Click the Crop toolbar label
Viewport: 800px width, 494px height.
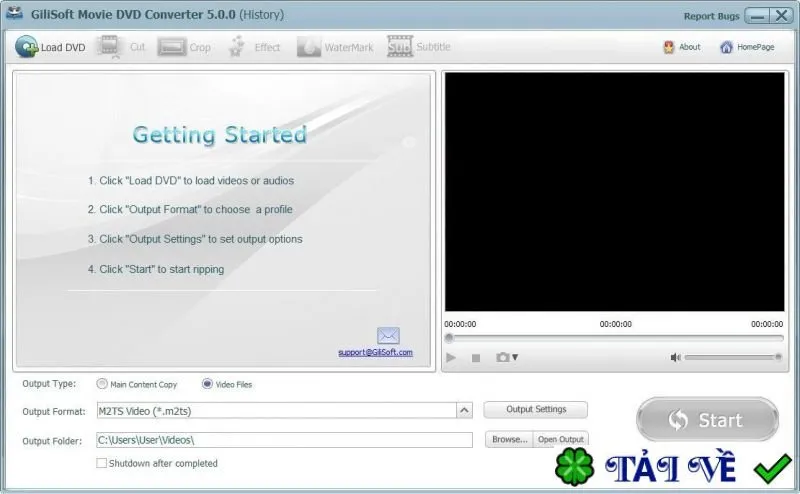[x=200, y=47]
